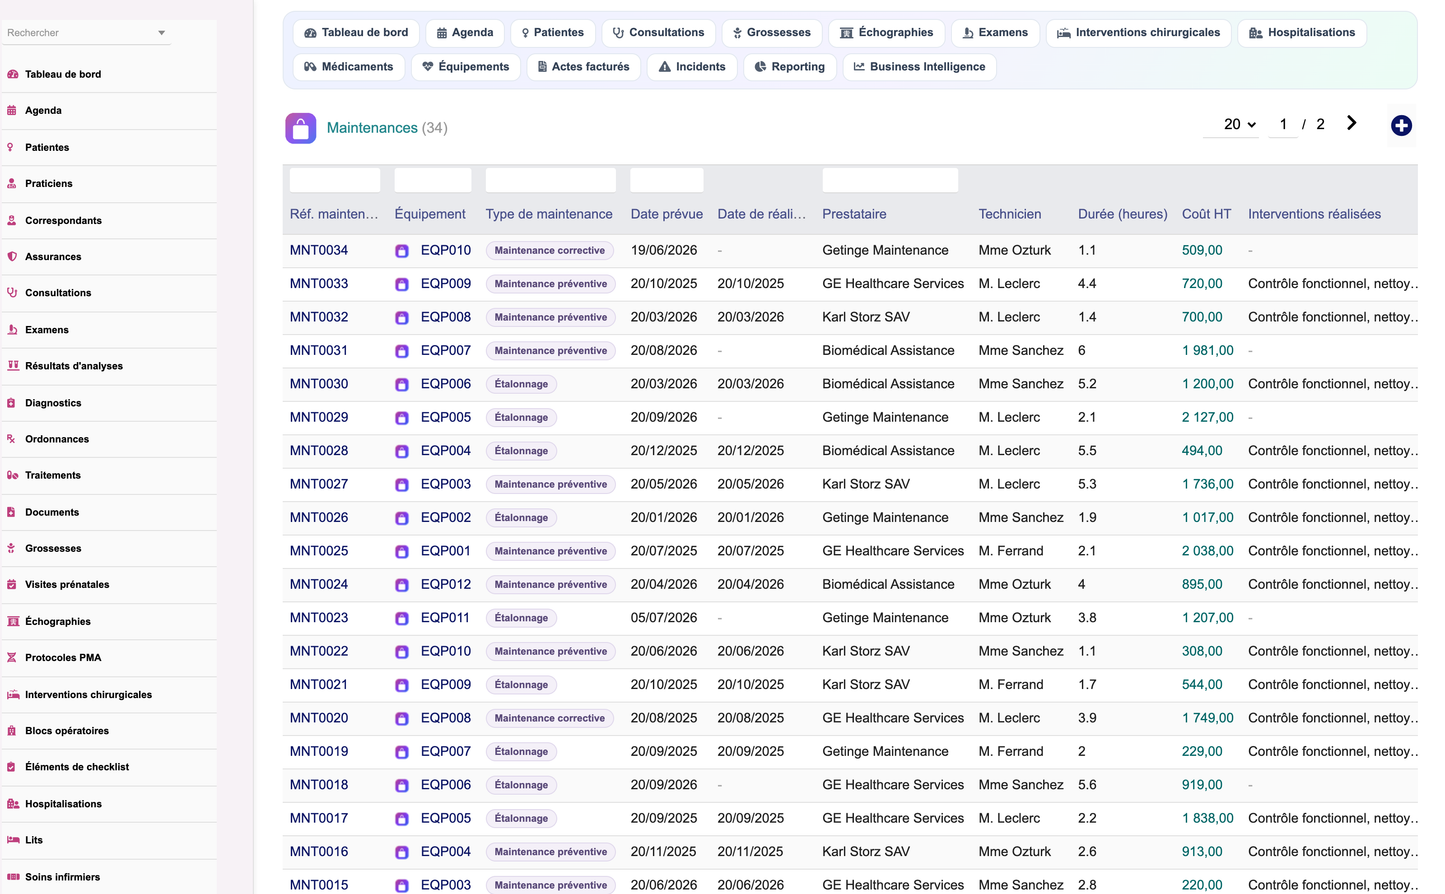Click the Équipement filter field
The image size is (1445, 894).
point(433,180)
